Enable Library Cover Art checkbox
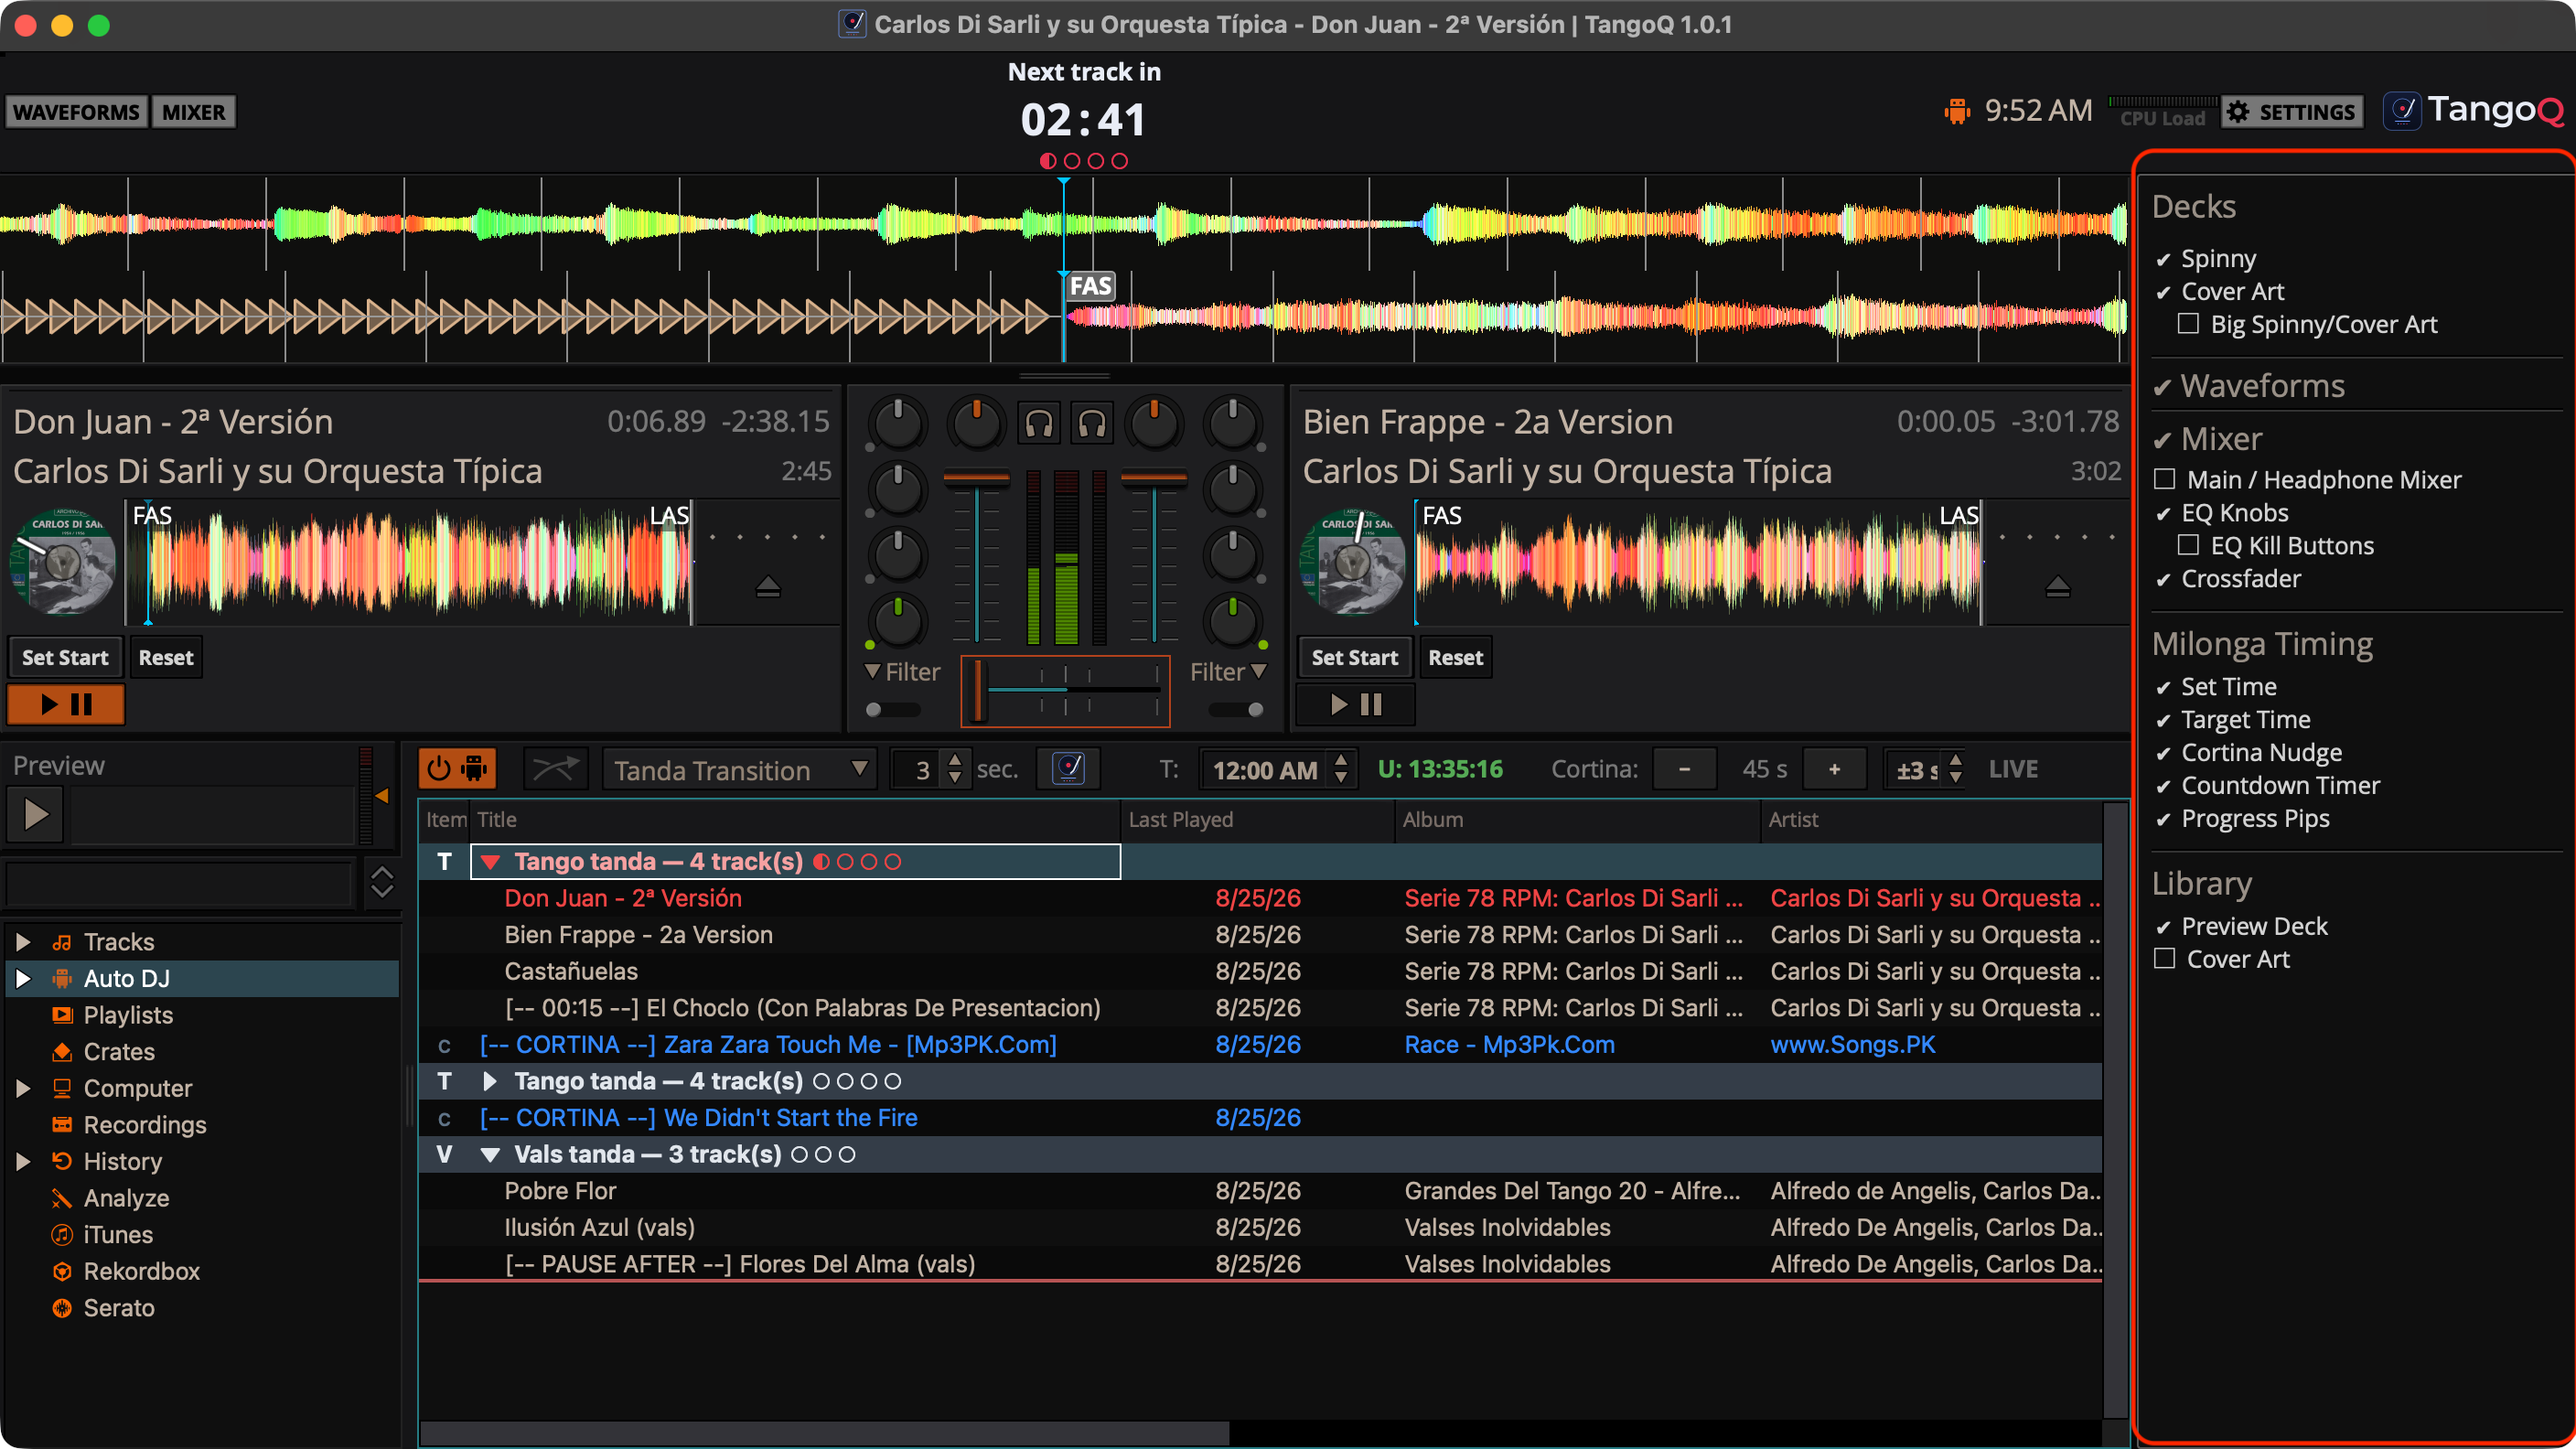Viewport: 2576px width, 1449px height. [2164, 958]
